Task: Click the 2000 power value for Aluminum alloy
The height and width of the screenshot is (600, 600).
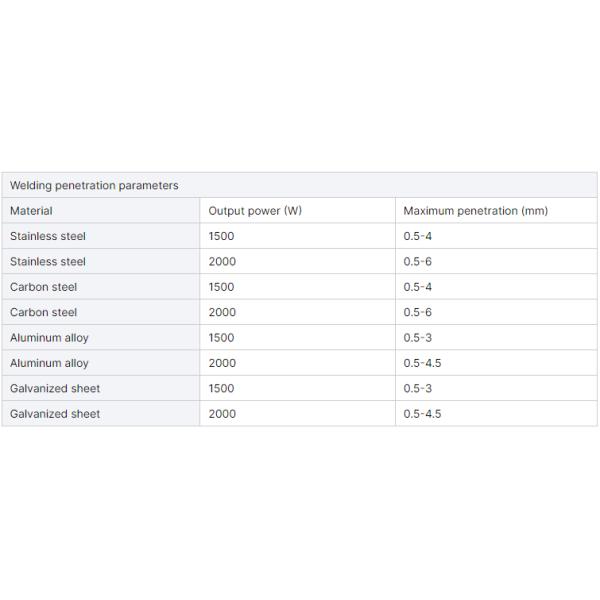Action: (x=222, y=363)
